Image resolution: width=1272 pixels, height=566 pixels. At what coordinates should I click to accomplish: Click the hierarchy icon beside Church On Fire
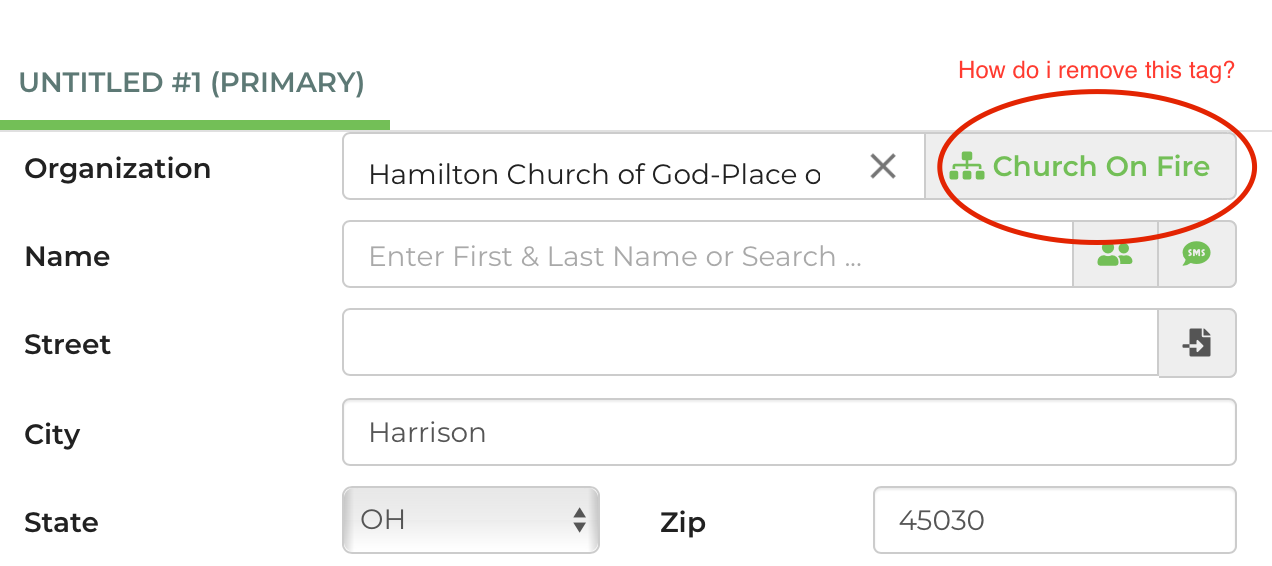click(967, 166)
